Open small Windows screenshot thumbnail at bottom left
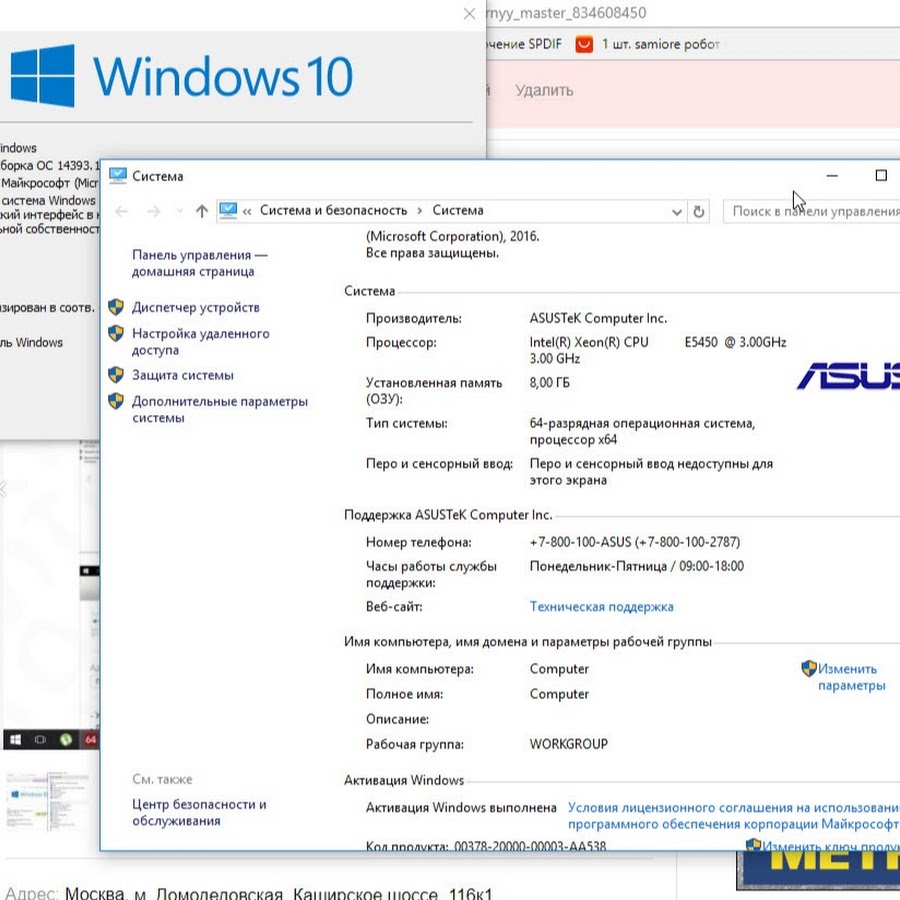900x900 pixels. 48,801
